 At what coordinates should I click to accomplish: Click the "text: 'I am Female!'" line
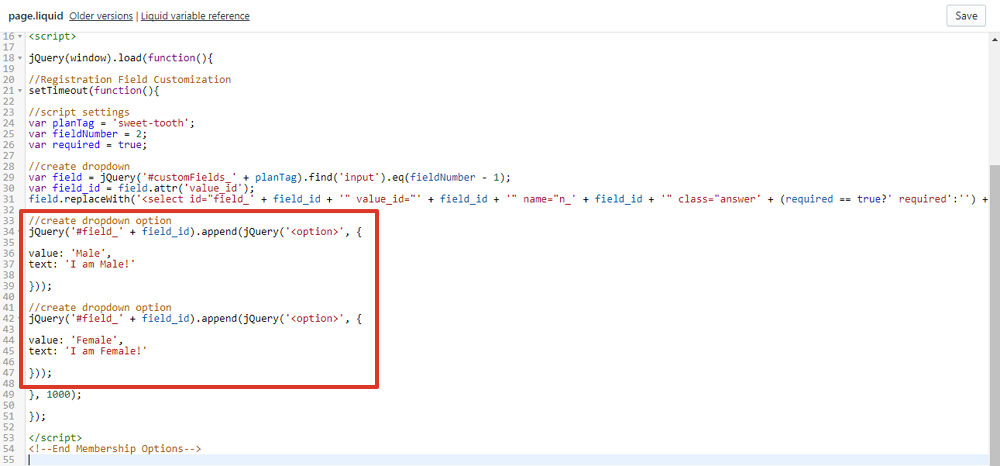point(88,351)
